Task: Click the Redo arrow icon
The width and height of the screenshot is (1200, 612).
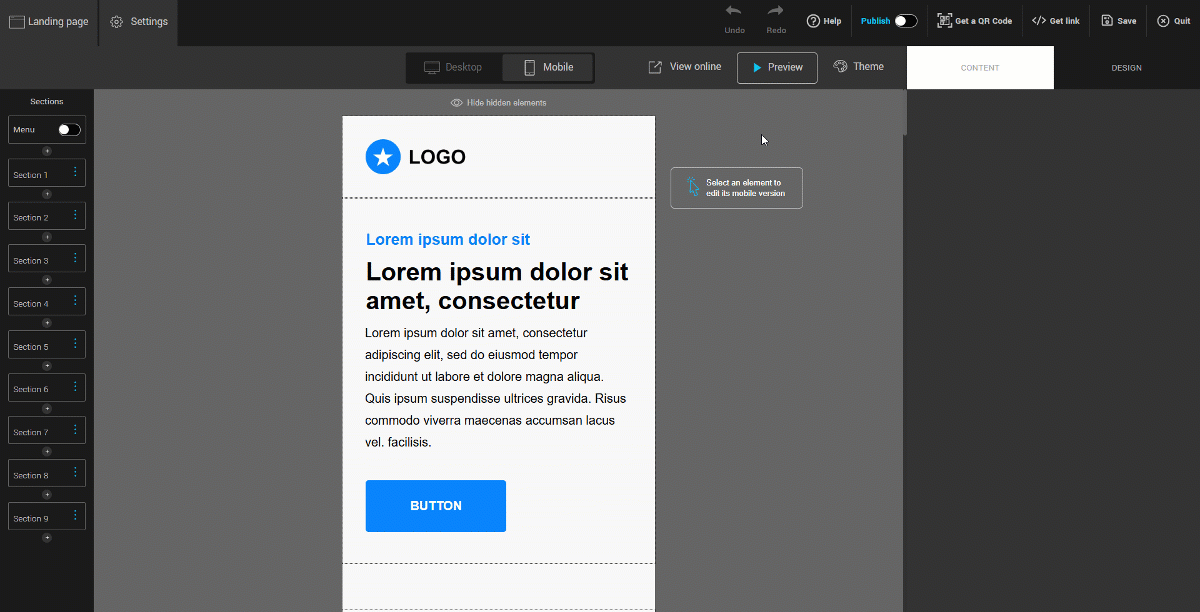Action: 776,11
